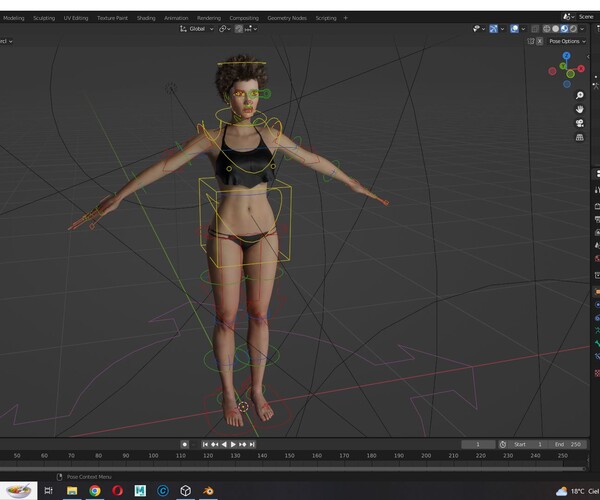The height and width of the screenshot is (500, 600).
Task: Switch perspective/orthographic grid icon
Action: 580,137
